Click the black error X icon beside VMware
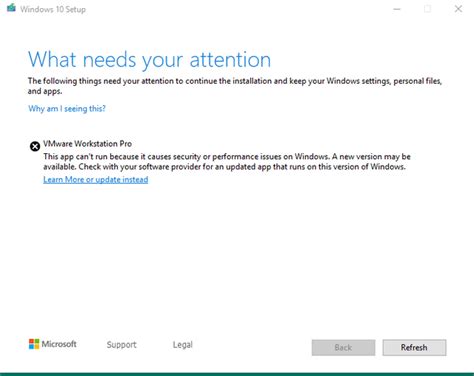 pos(35,146)
